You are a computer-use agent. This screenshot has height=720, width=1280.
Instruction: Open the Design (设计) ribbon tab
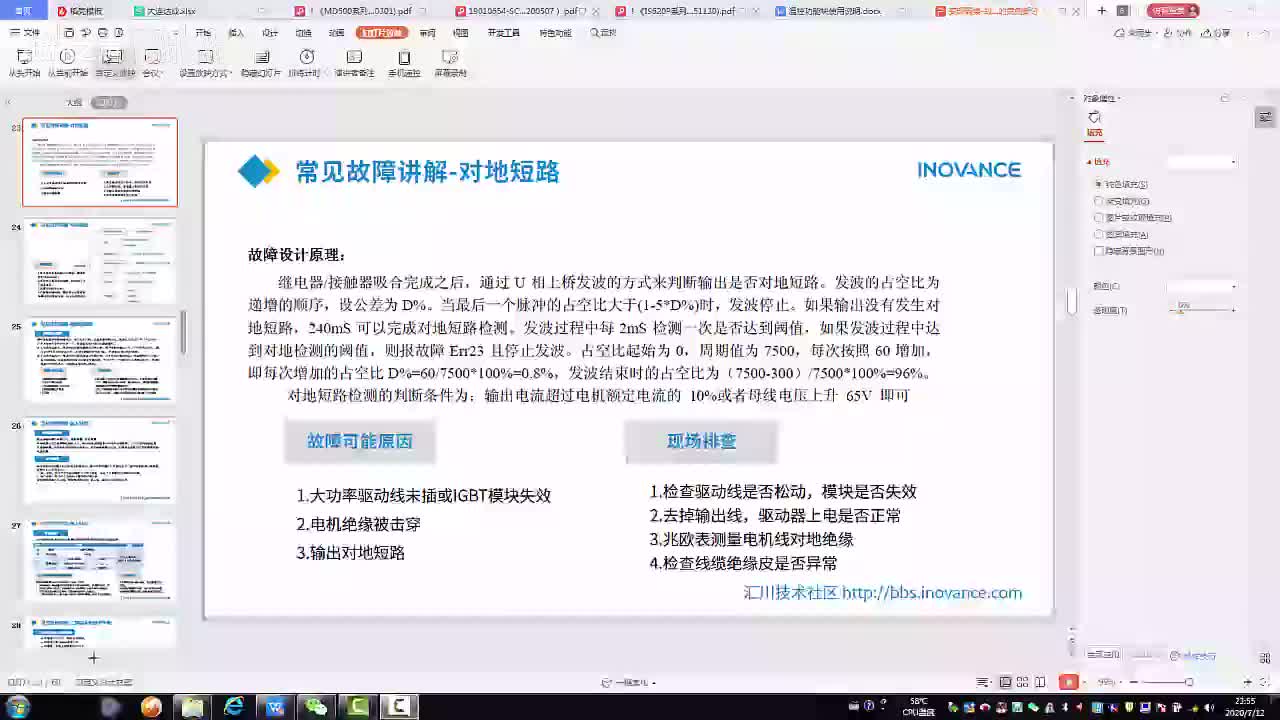[x=270, y=33]
